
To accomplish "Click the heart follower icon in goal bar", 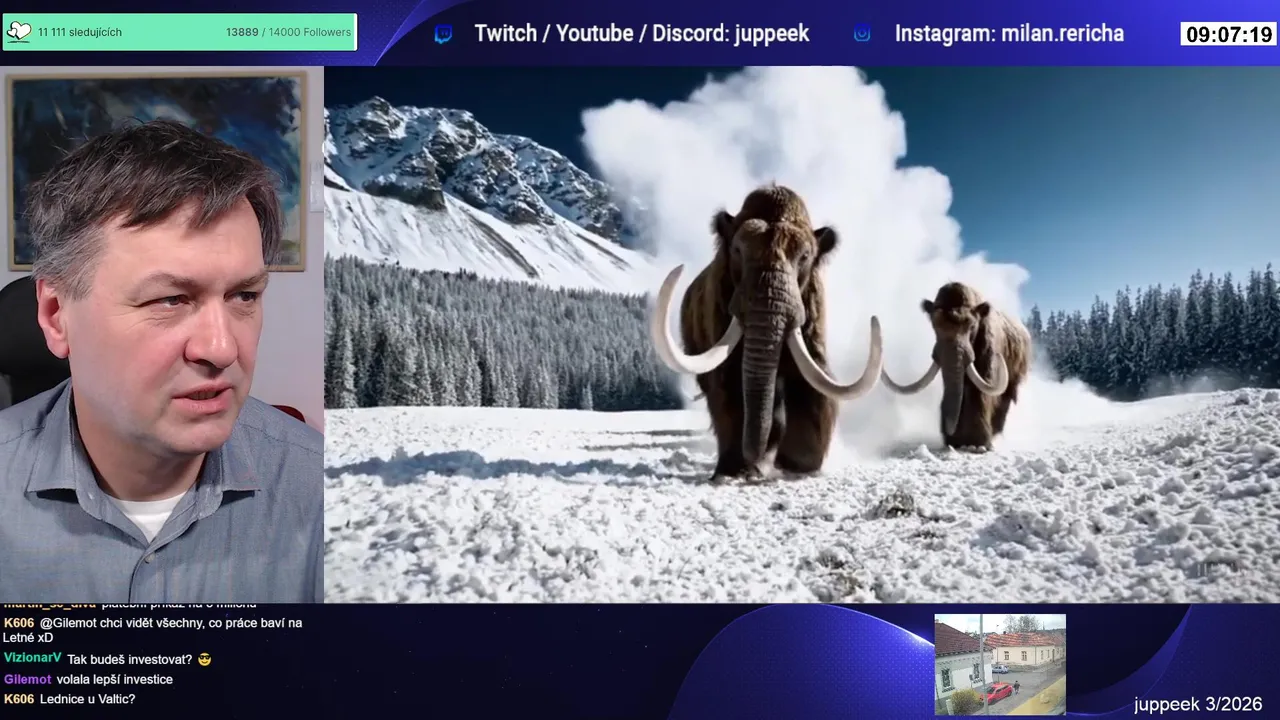I will (x=18, y=32).
